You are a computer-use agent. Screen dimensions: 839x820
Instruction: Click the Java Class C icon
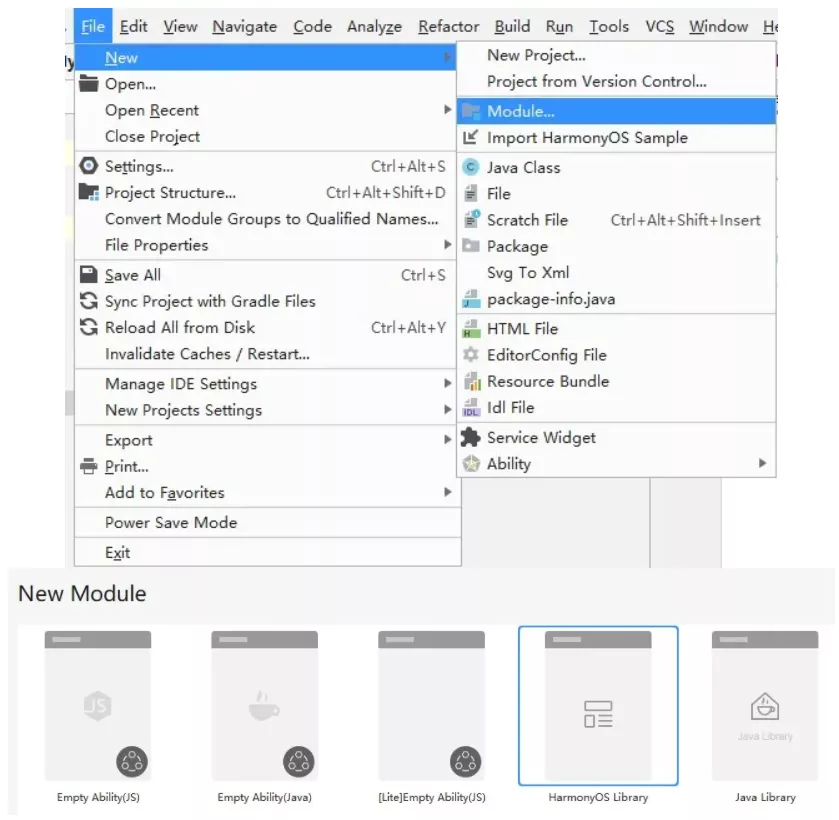pos(471,168)
